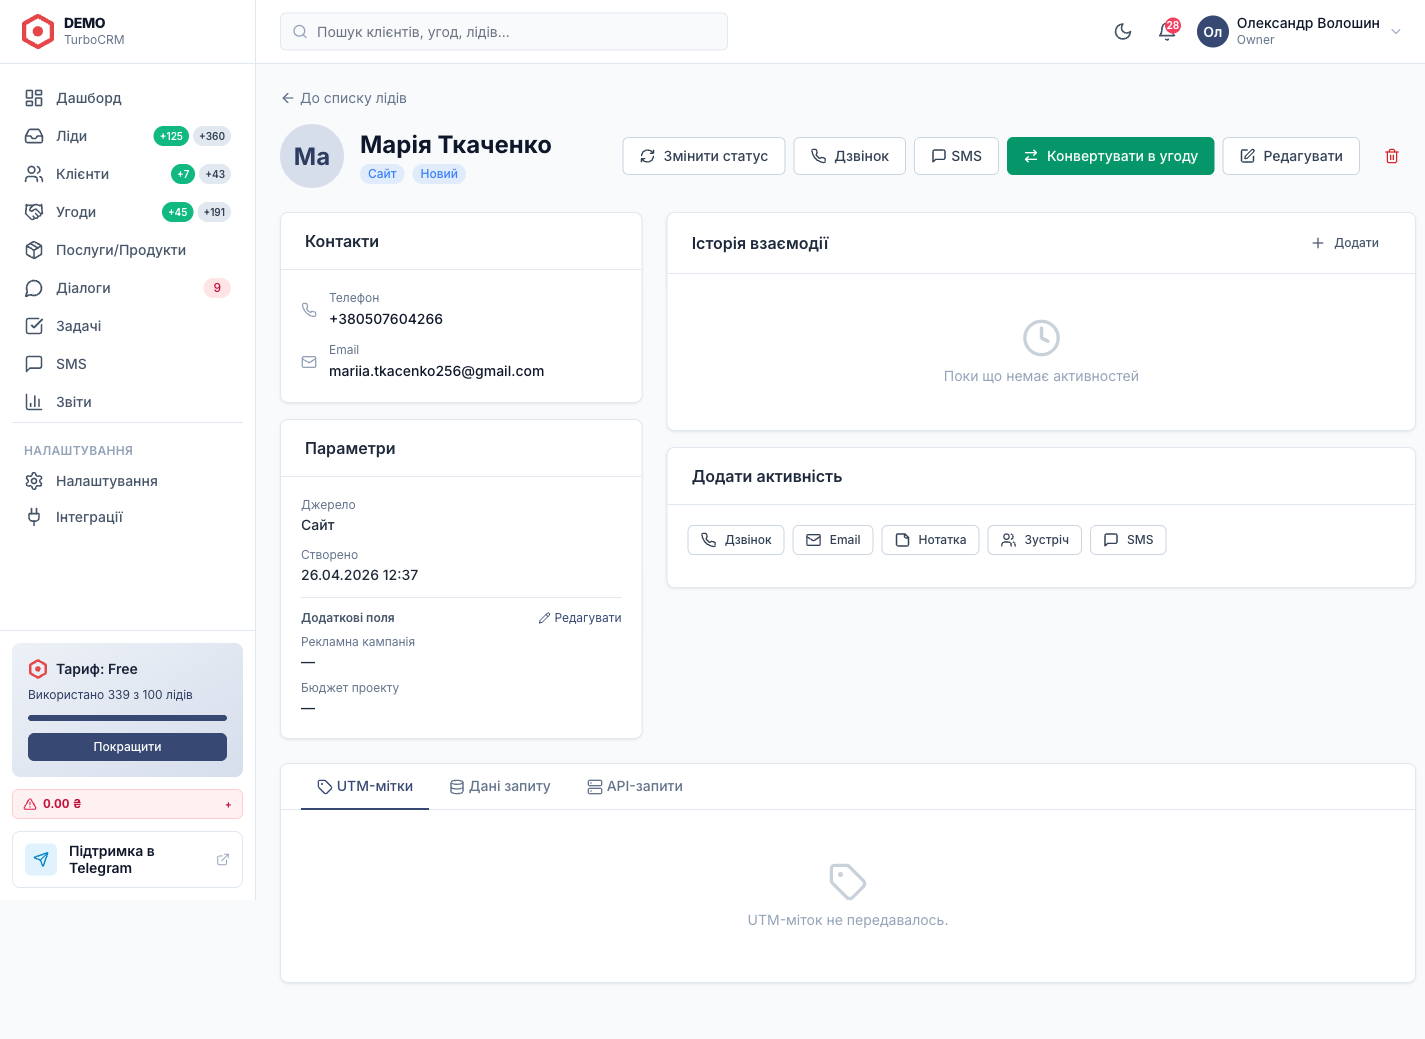Go back via До списку лідів link
Image resolution: width=1425 pixels, height=1039 pixels.
[x=344, y=98]
